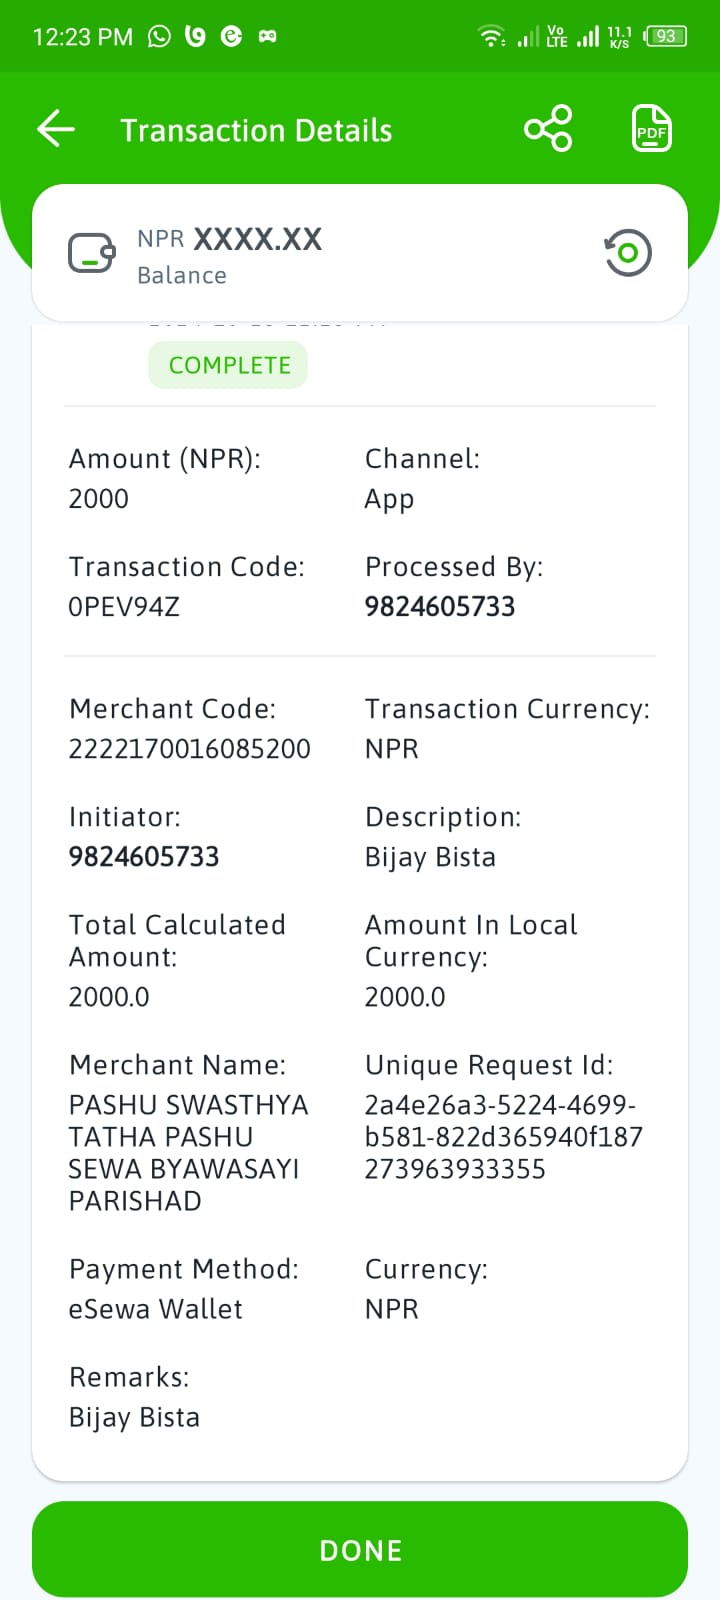Screen dimensions: 720x1600
Task: Tap the battery indicator icon
Action: [x=666, y=36]
